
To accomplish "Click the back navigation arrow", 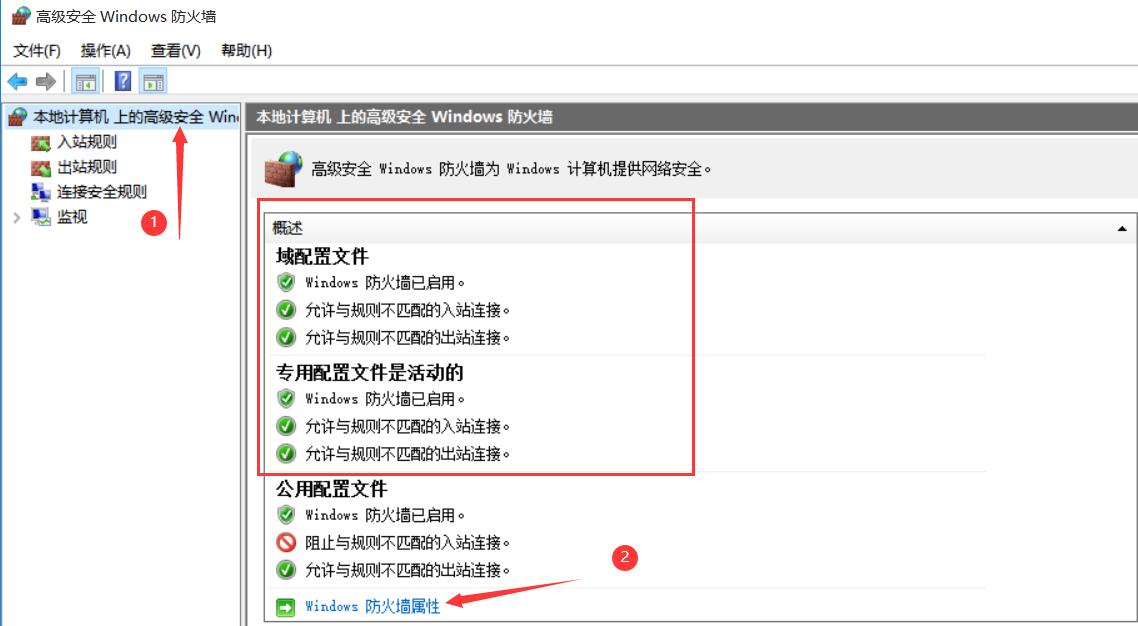I will coord(17,81).
